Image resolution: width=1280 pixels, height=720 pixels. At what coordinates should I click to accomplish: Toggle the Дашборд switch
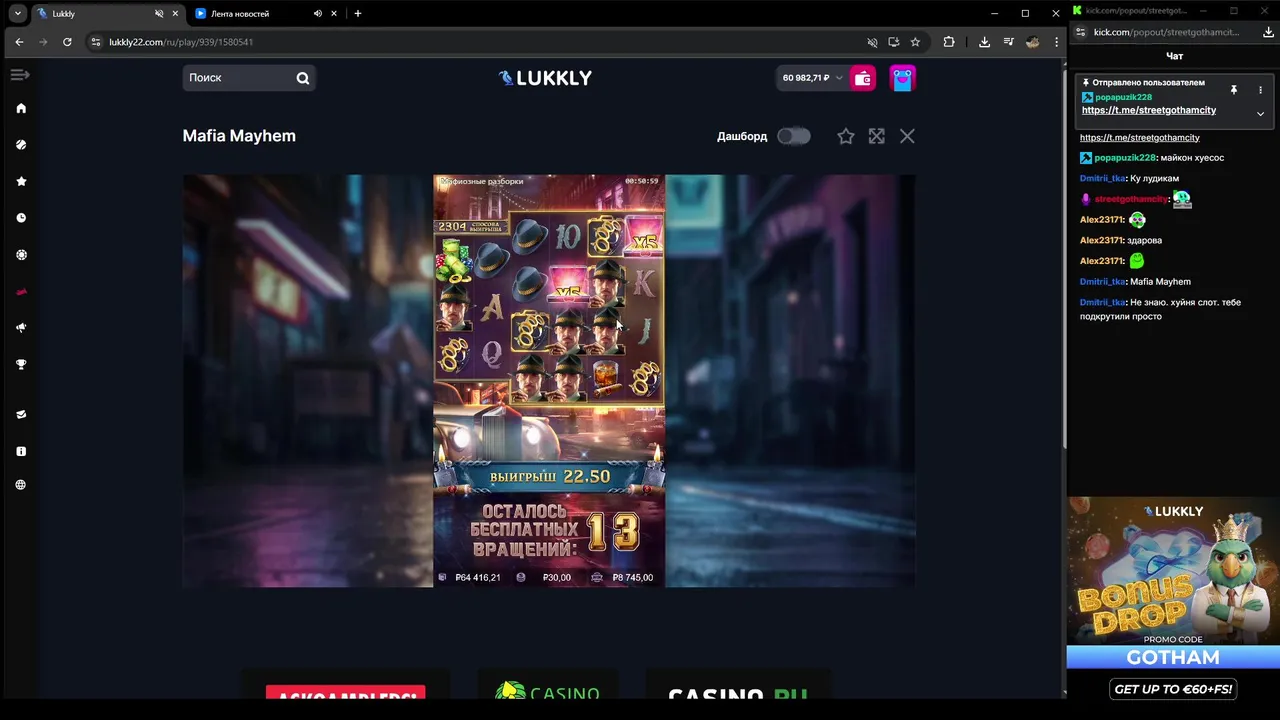(794, 136)
